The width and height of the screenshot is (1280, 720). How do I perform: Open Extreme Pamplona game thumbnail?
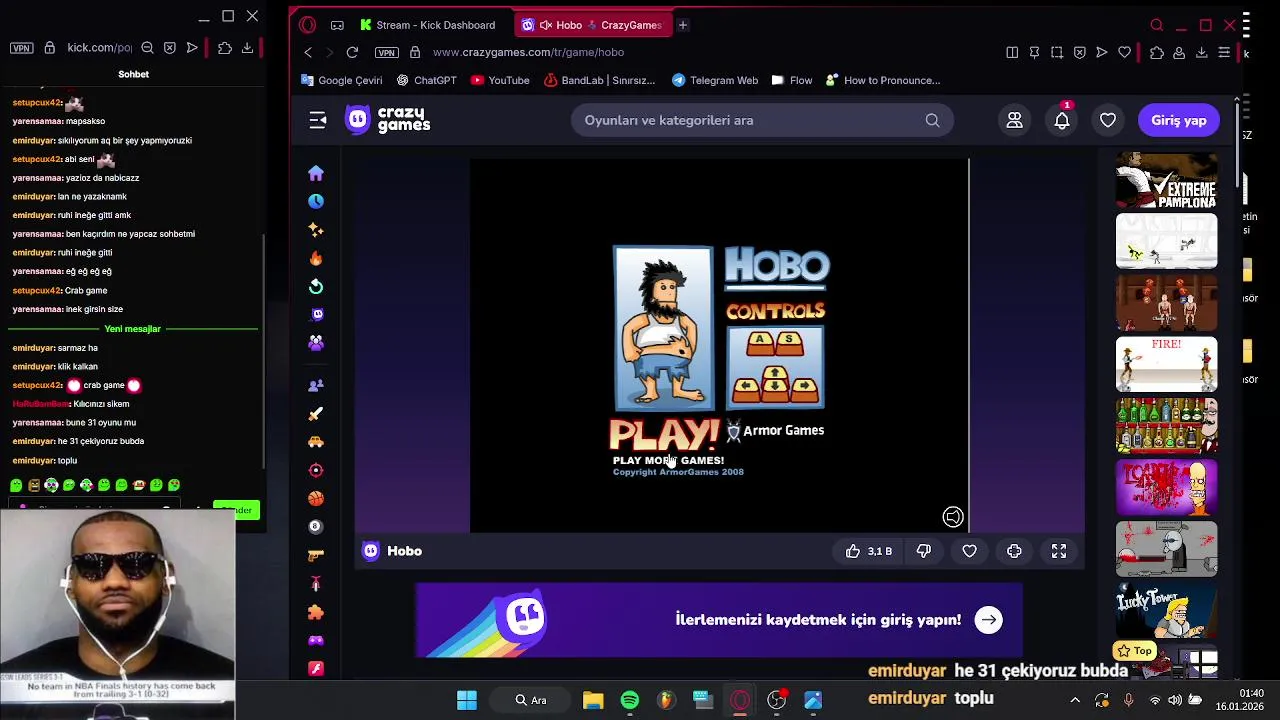pyautogui.click(x=1167, y=180)
